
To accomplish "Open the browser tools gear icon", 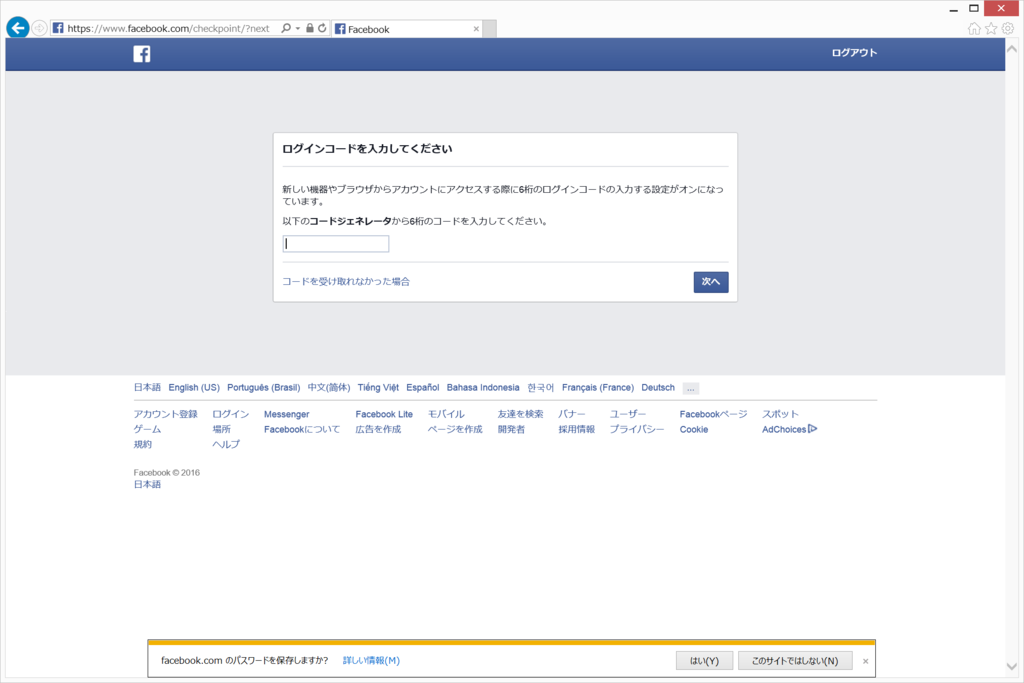I will pyautogui.click(x=1008, y=28).
